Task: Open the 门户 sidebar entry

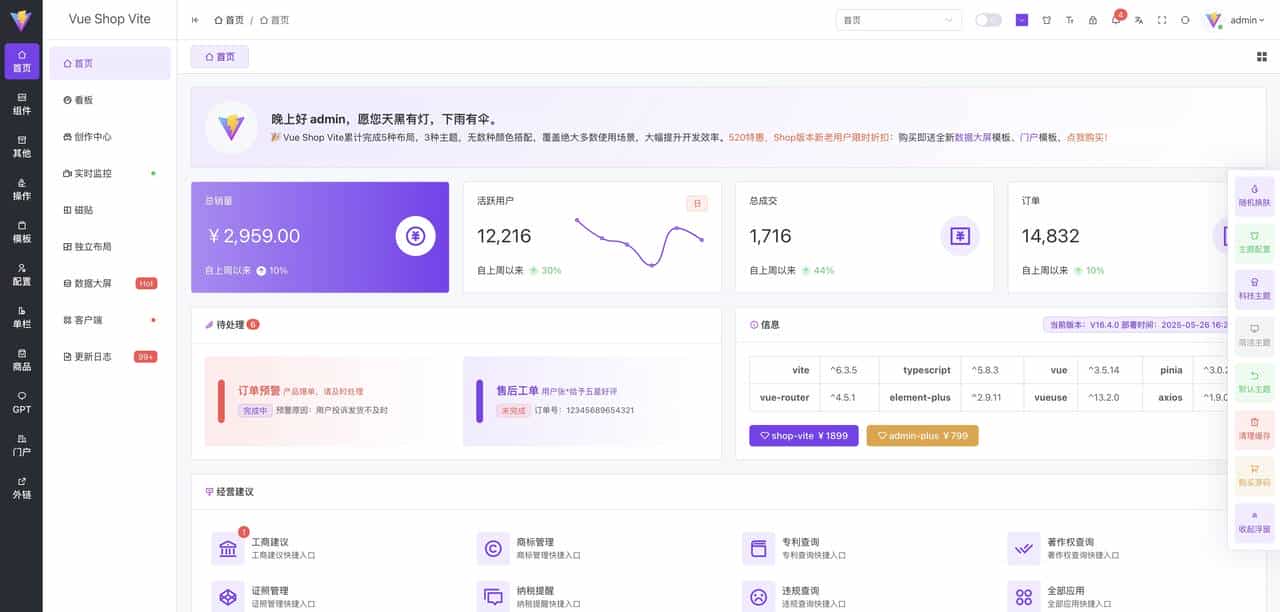Action: (22, 441)
